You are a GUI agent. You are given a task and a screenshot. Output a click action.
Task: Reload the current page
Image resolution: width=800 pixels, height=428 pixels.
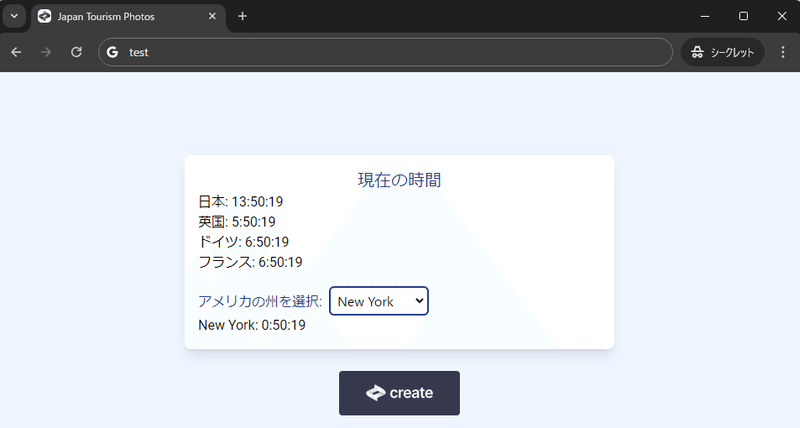click(76, 52)
